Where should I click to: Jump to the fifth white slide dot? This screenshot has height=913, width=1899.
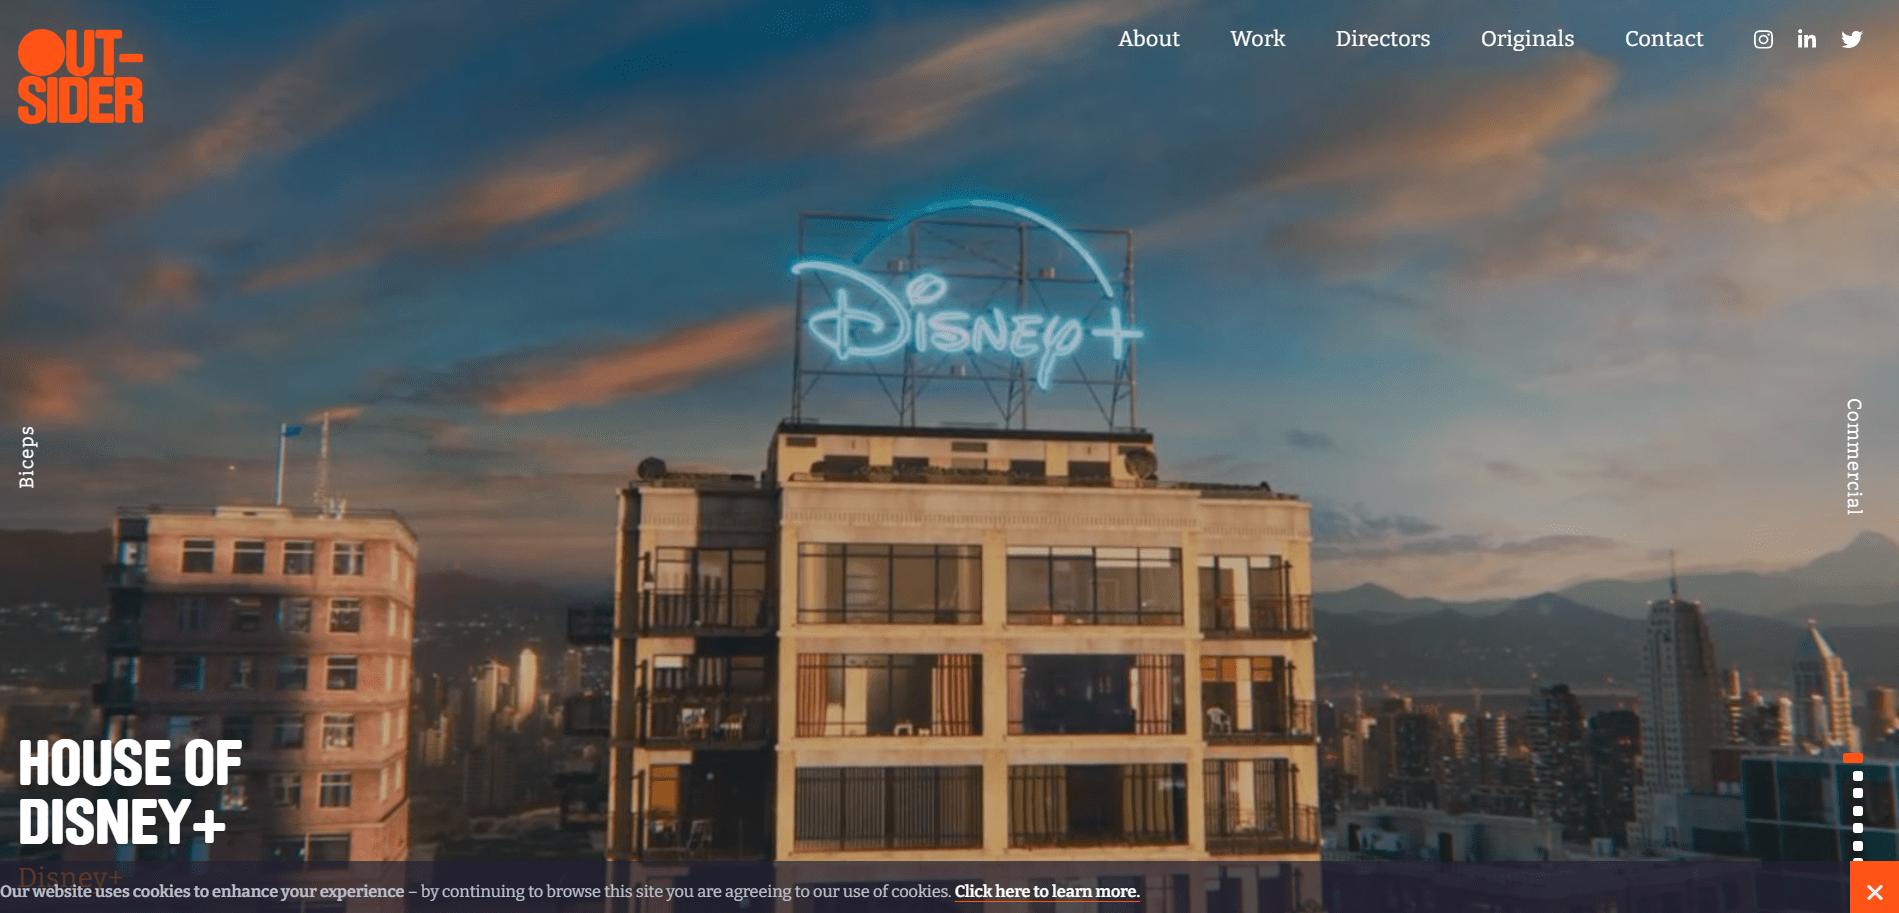pyautogui.click(x=1858, y=845)
